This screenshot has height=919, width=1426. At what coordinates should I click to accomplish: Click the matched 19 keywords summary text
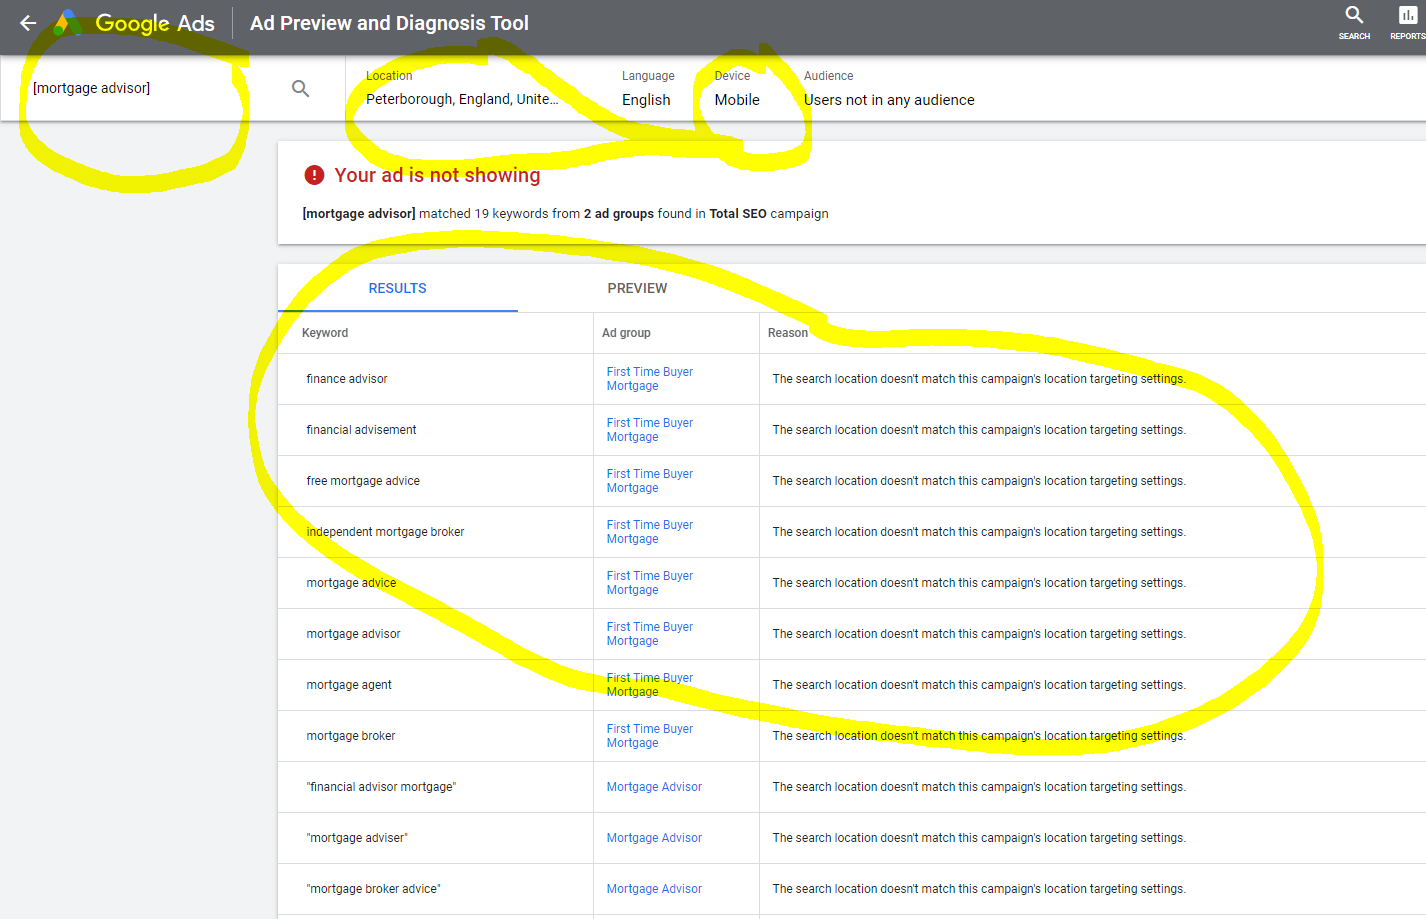pyautogui.click(x=565, y=214)
